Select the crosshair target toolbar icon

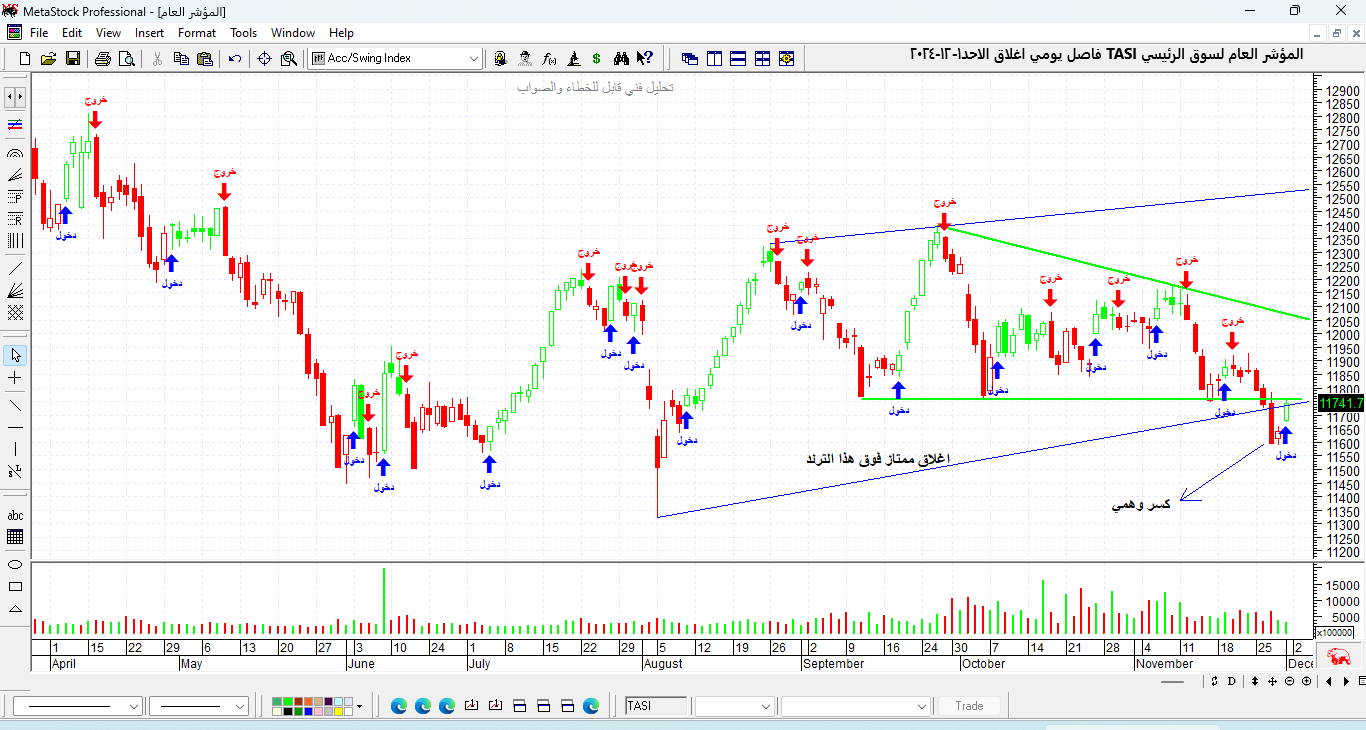click(264, 58)
